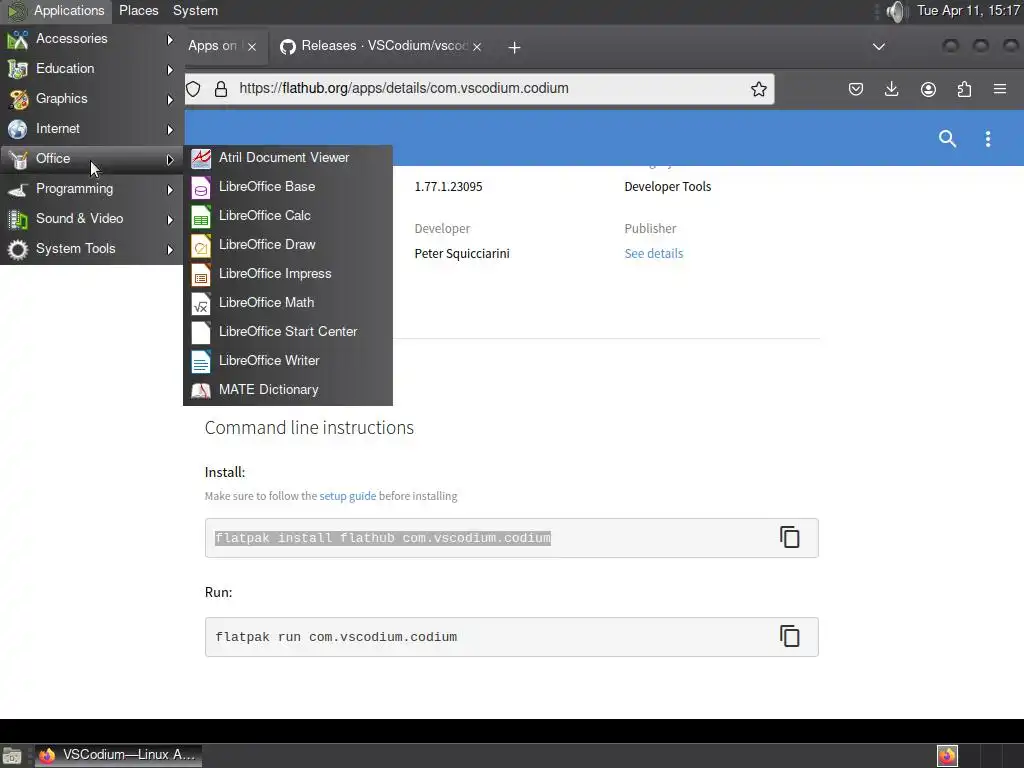Open the extensions puzzle icon
Screen dimensions: 1024x768
pyautogui.click(x=964, y=89)
